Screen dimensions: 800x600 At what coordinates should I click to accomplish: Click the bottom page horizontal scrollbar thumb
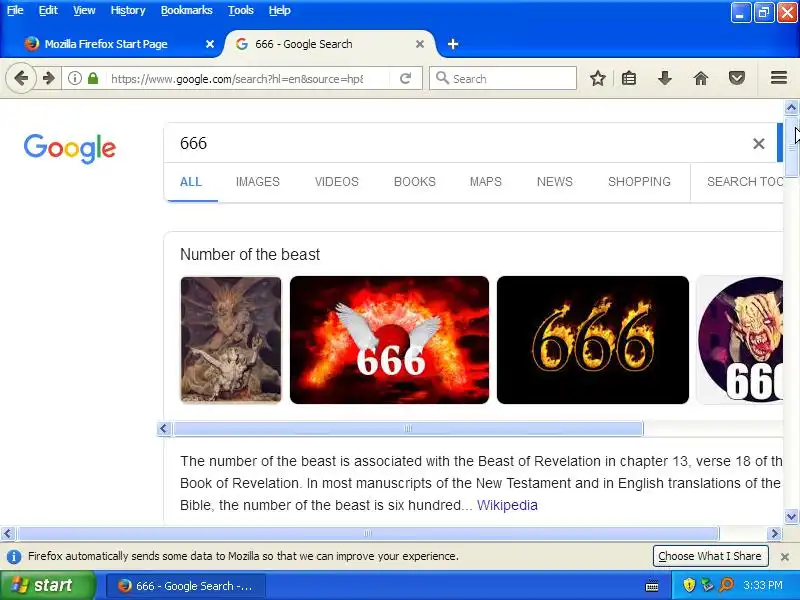(x=368, y=534)
